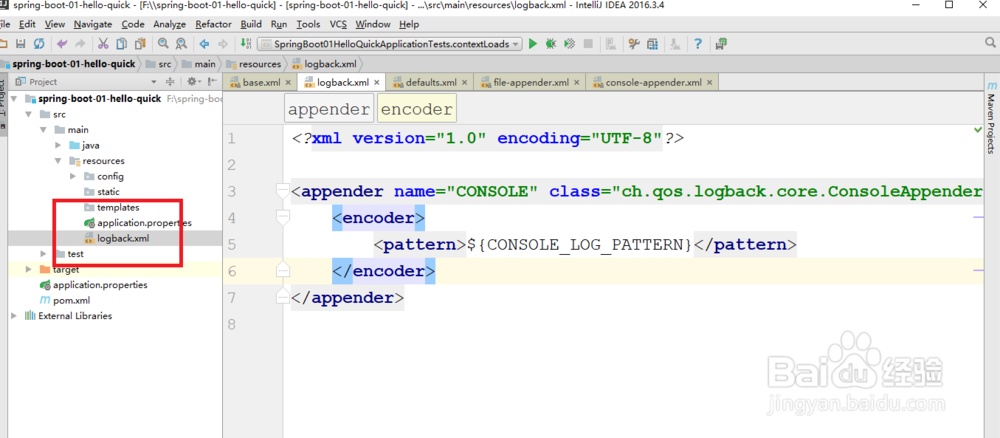This screenshot has height=438, width=1000.
Task: Open the Project Structure icon
Action: [652, 44]
